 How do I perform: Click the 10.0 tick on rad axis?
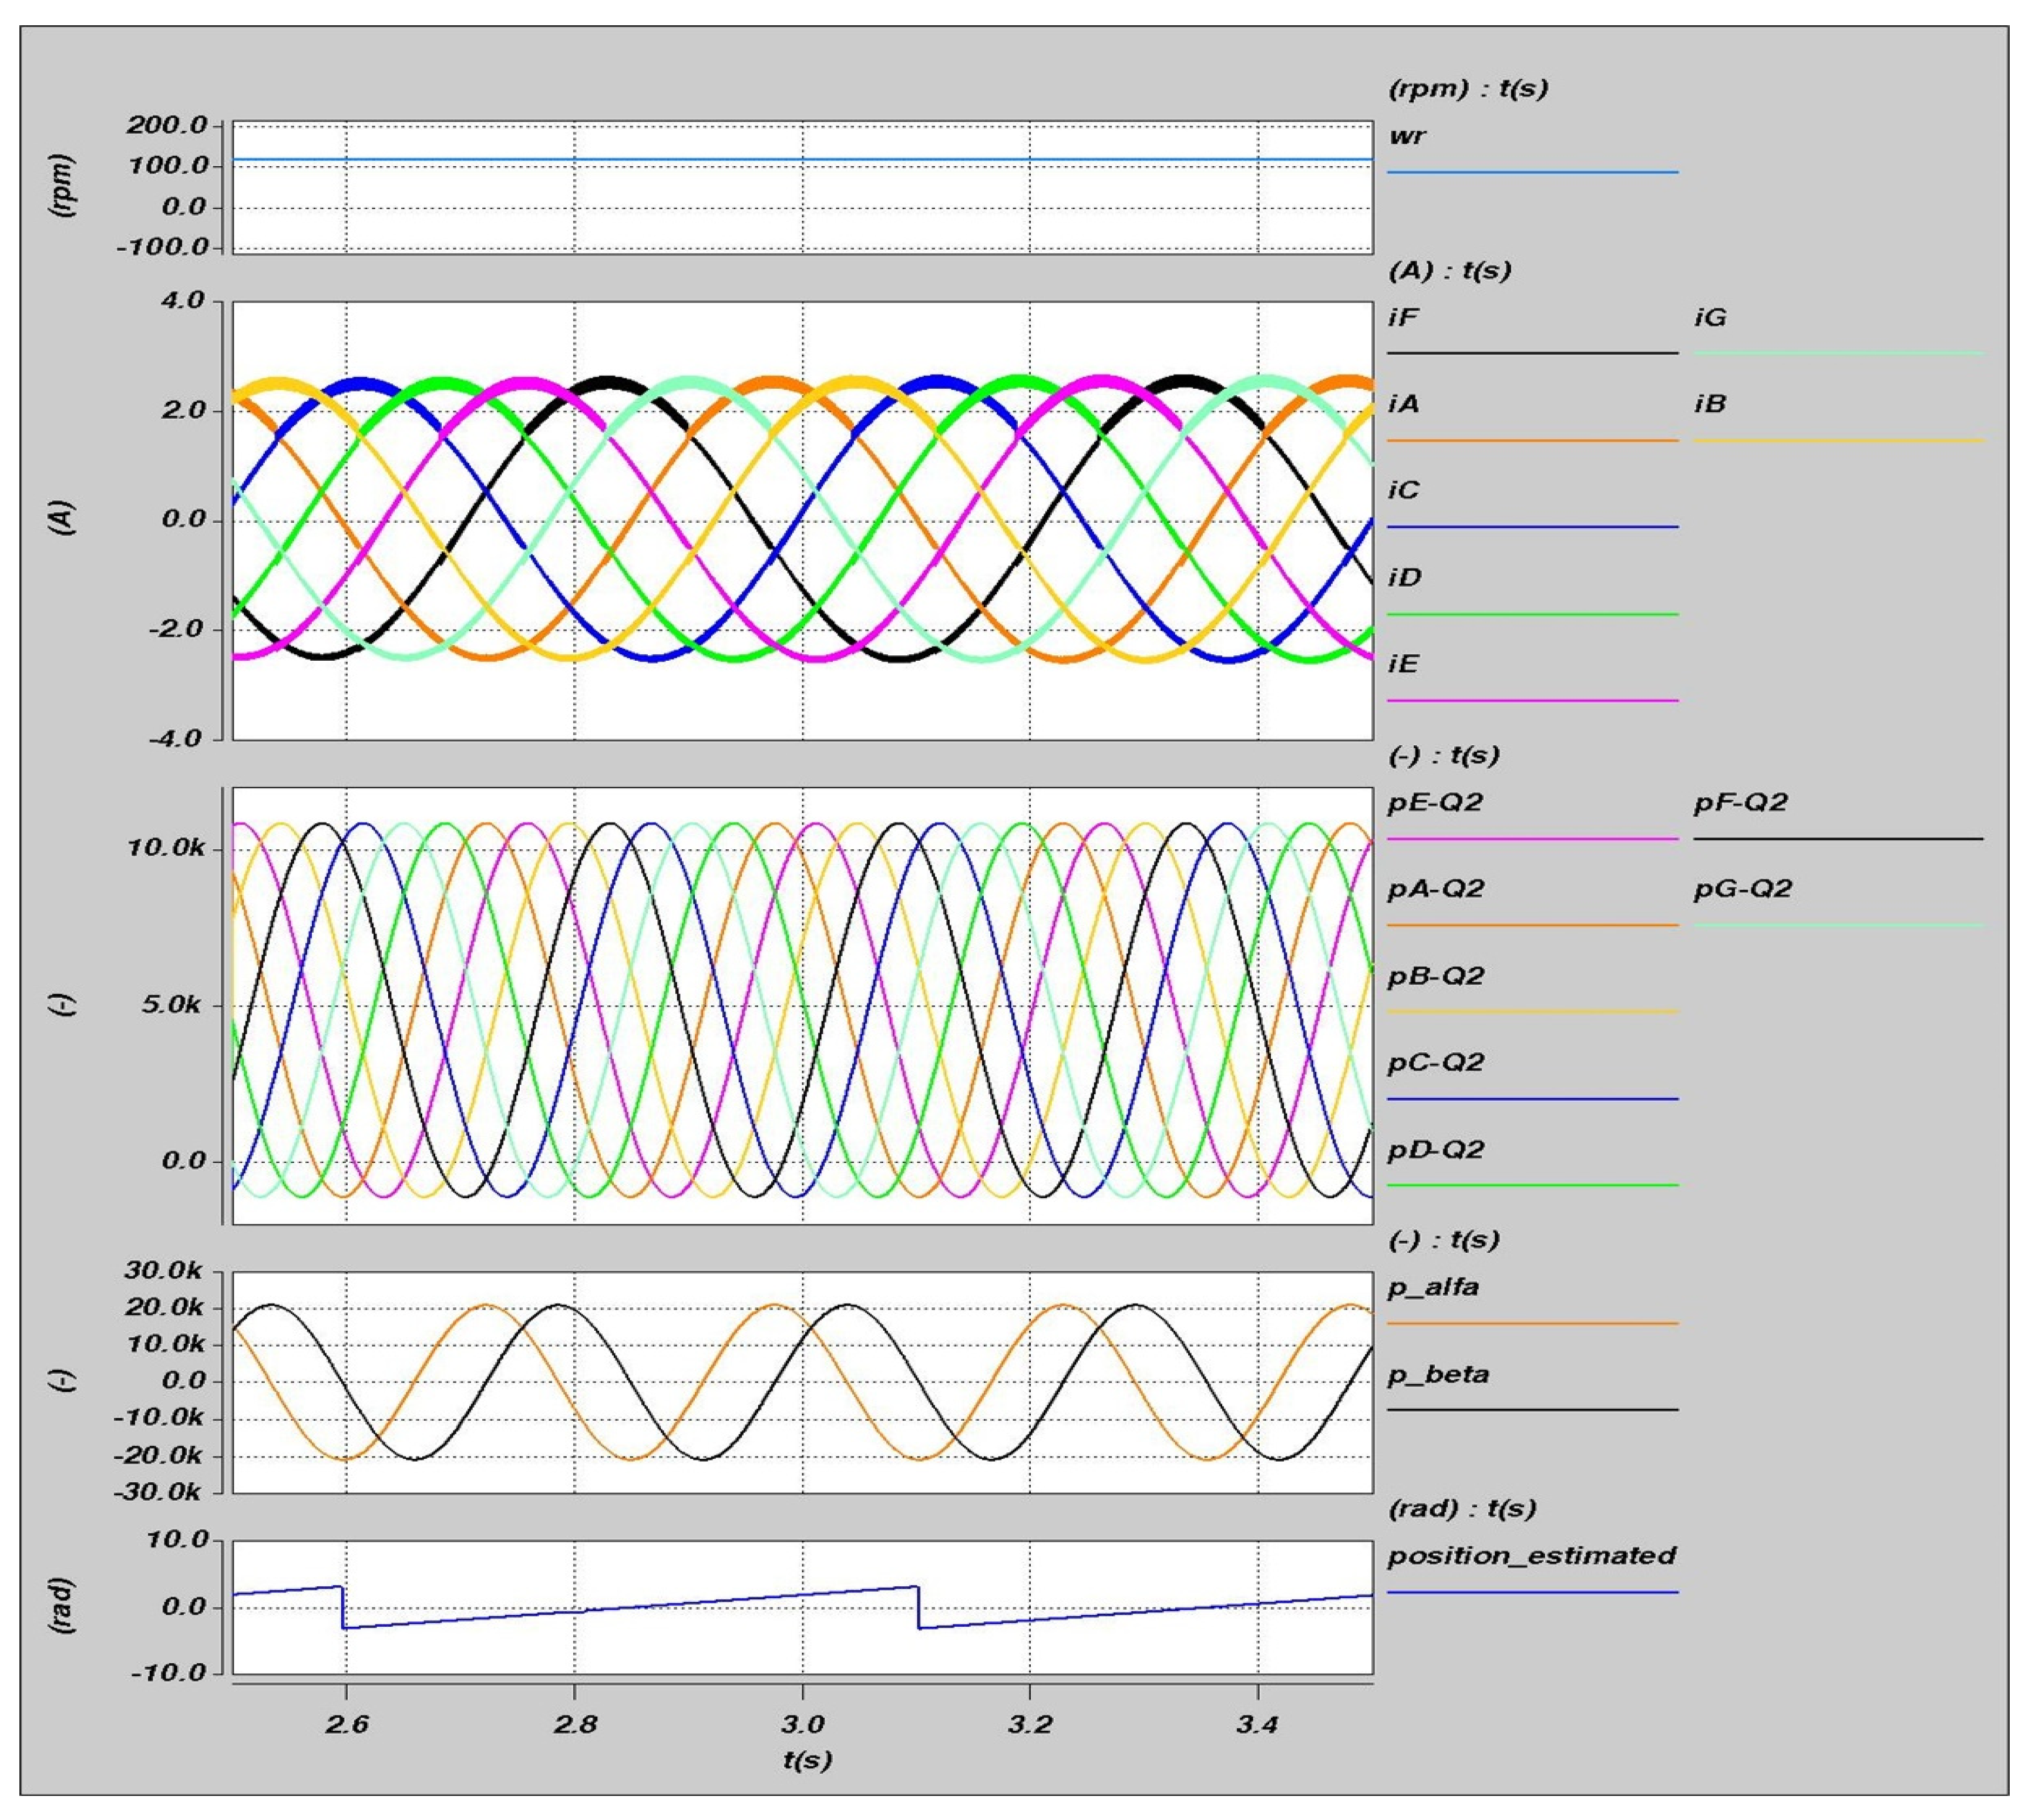(x=177, y=1540)
